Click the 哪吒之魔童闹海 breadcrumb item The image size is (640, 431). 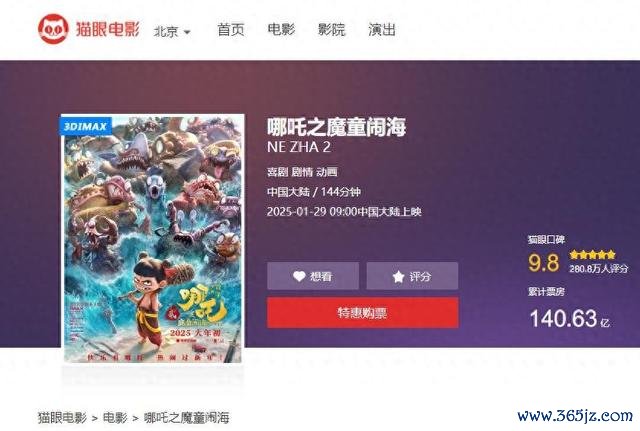(187, 418)
